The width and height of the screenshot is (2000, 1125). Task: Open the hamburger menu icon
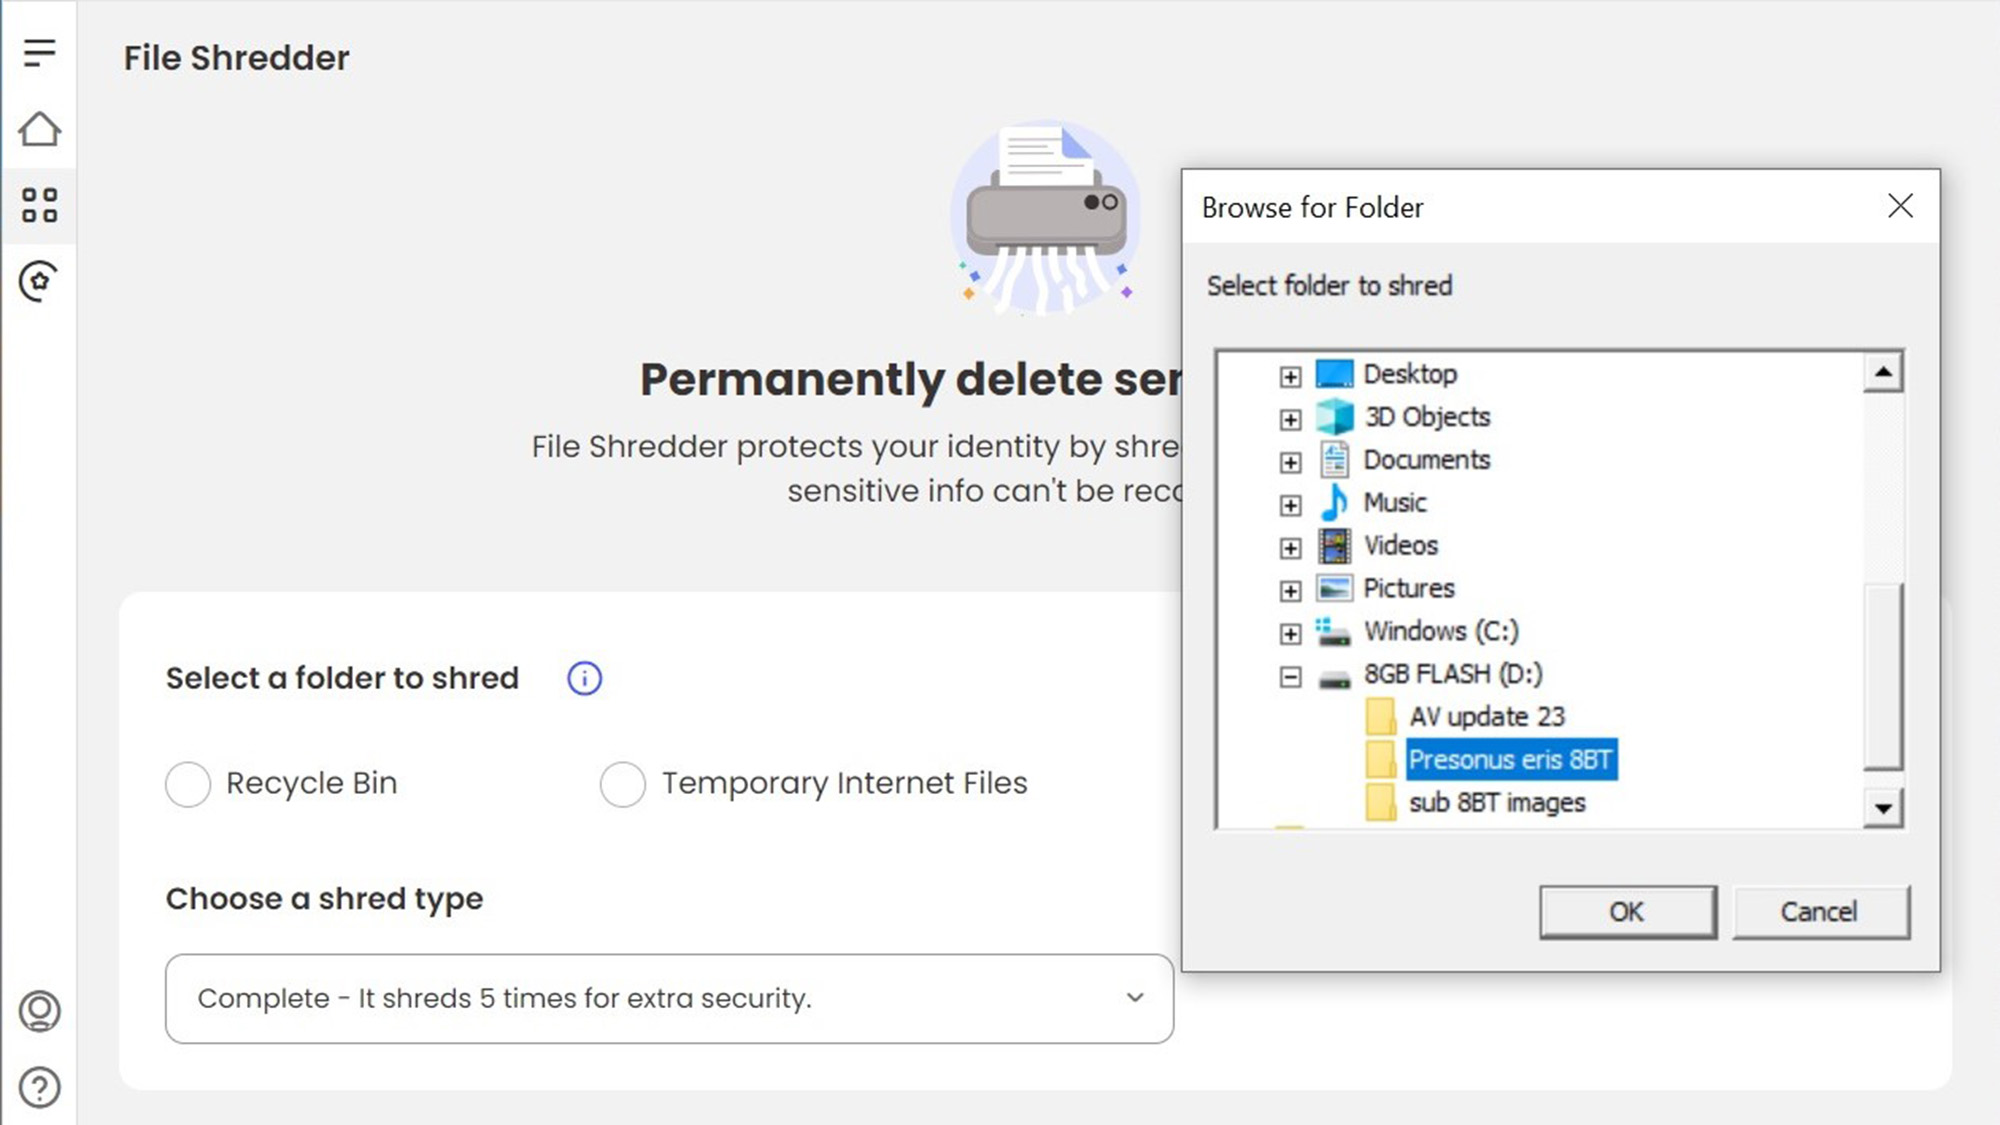click(39, 52)
